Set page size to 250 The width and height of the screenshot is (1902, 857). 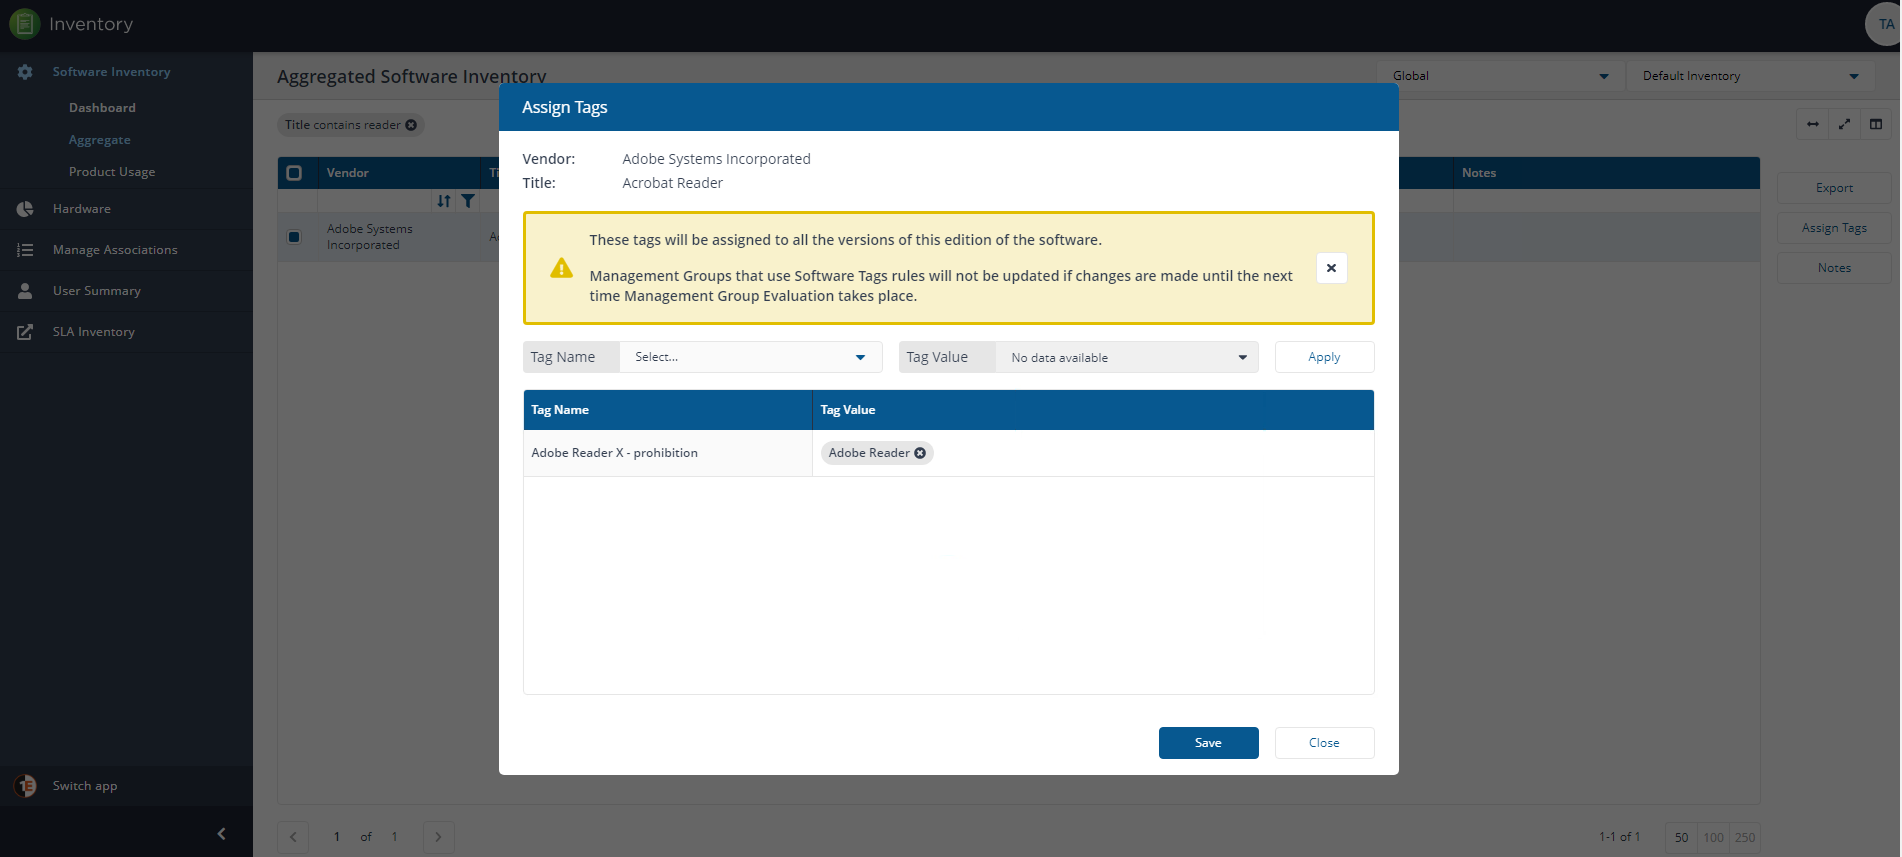coord(1745,837)
